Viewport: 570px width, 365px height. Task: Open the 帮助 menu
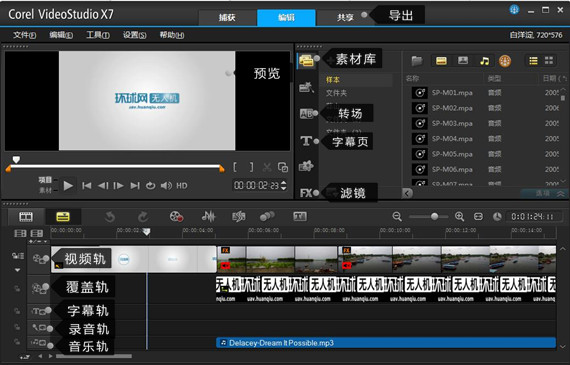pyautogui.click(x=172, y=35)
